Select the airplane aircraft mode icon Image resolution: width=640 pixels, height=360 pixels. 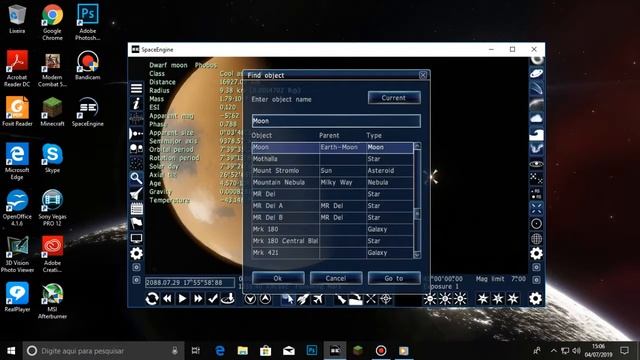pyautogui.click(x=318, y=299)
